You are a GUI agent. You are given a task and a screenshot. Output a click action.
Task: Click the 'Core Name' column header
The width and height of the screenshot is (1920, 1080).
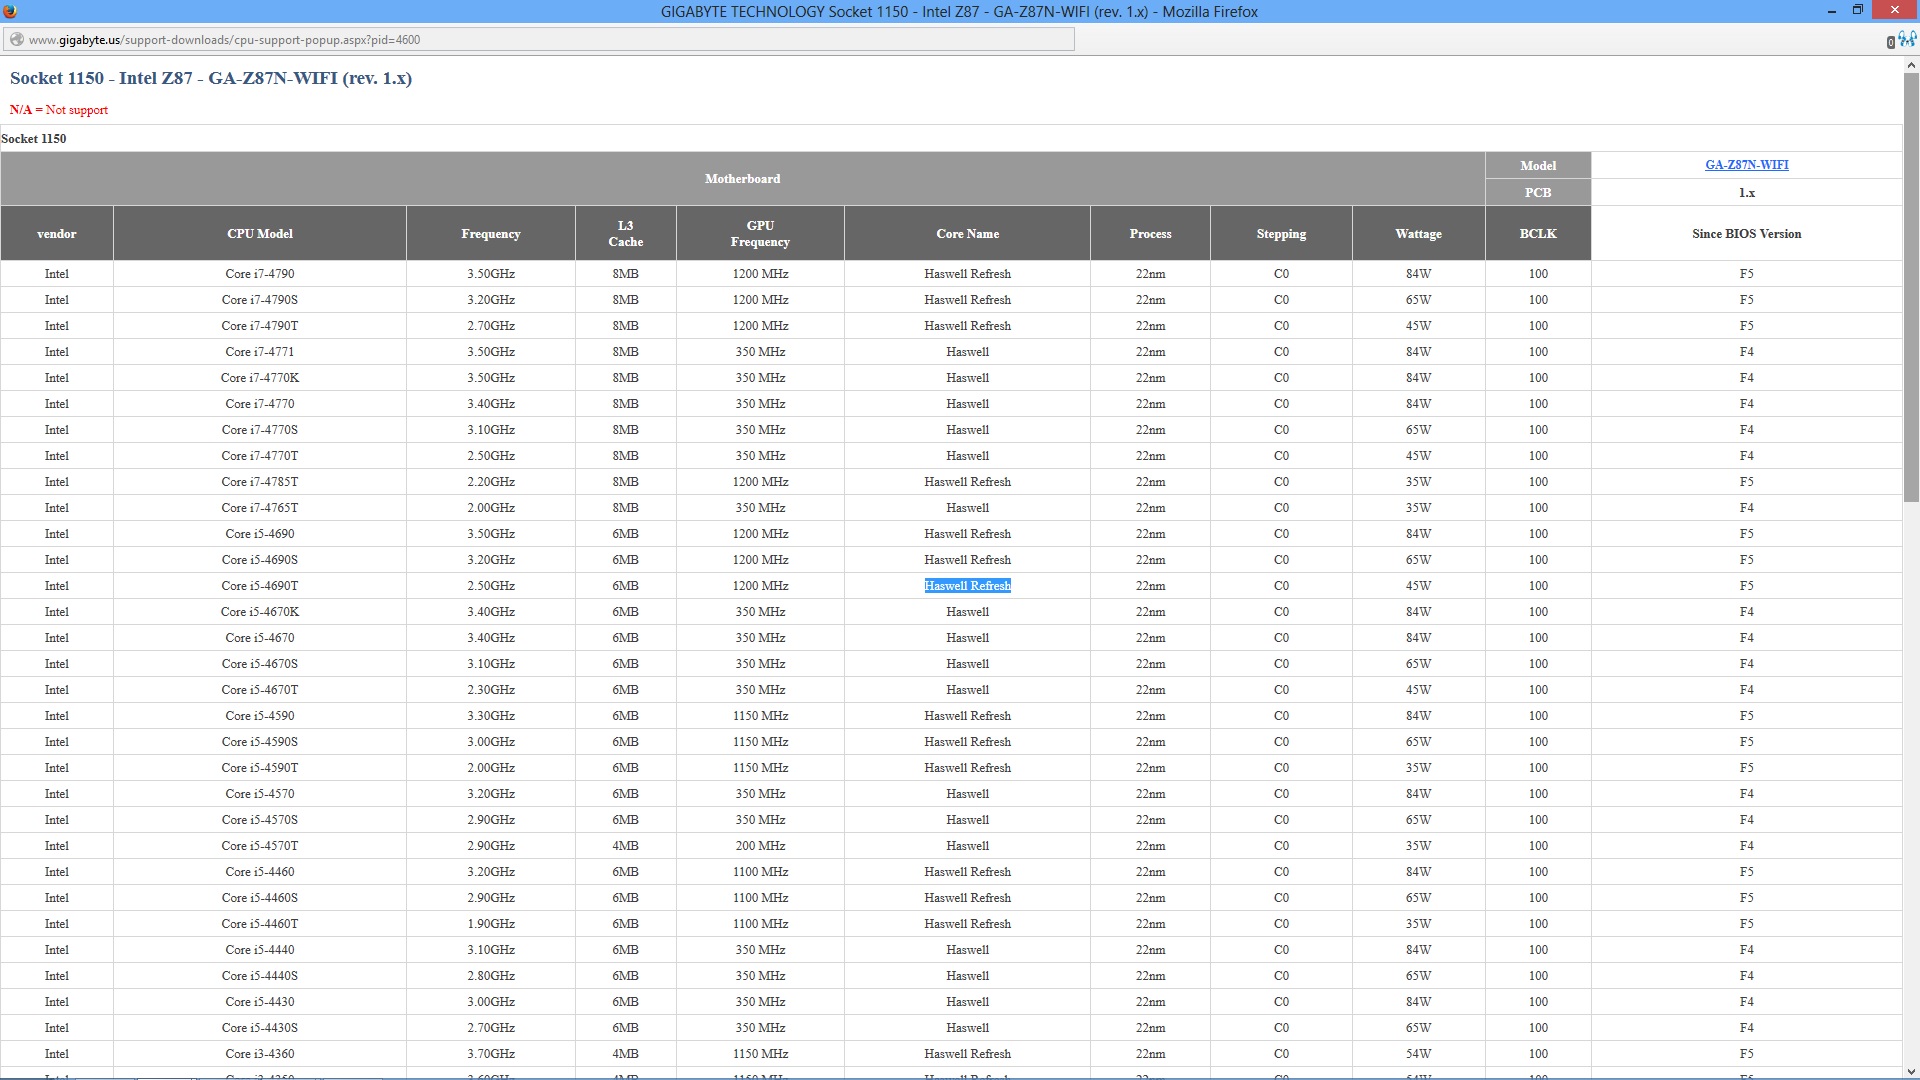pos(967,234)
